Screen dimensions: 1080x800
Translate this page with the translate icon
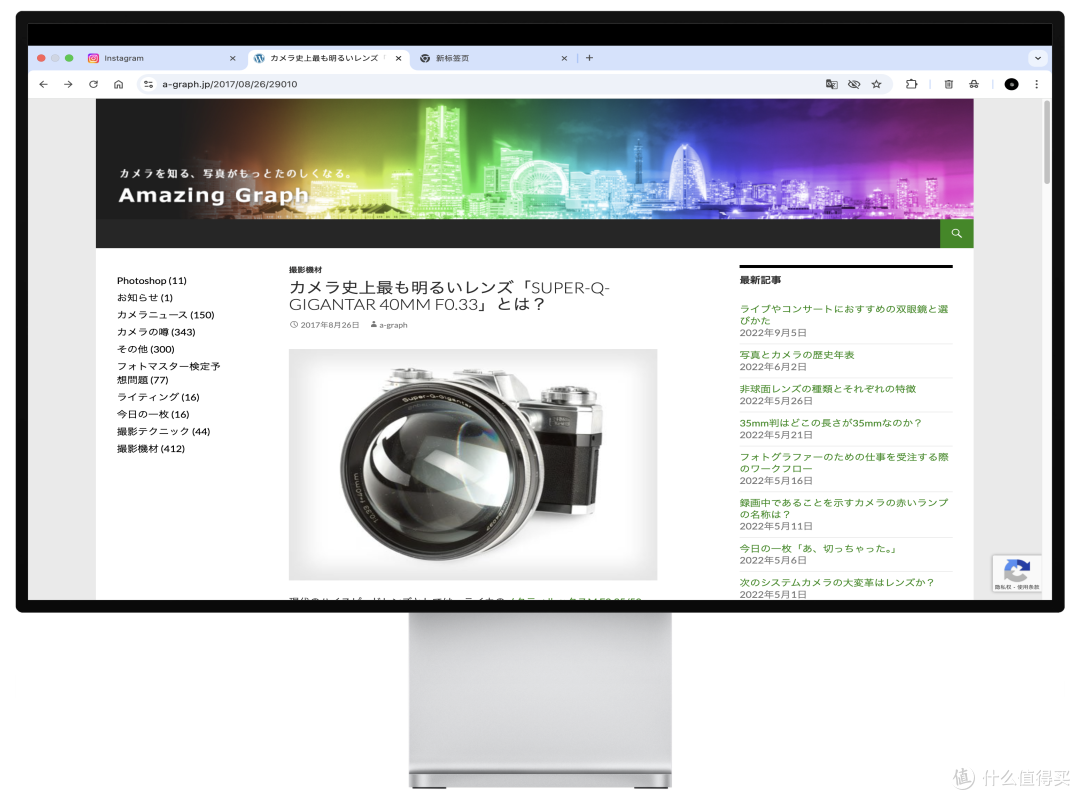831,84
